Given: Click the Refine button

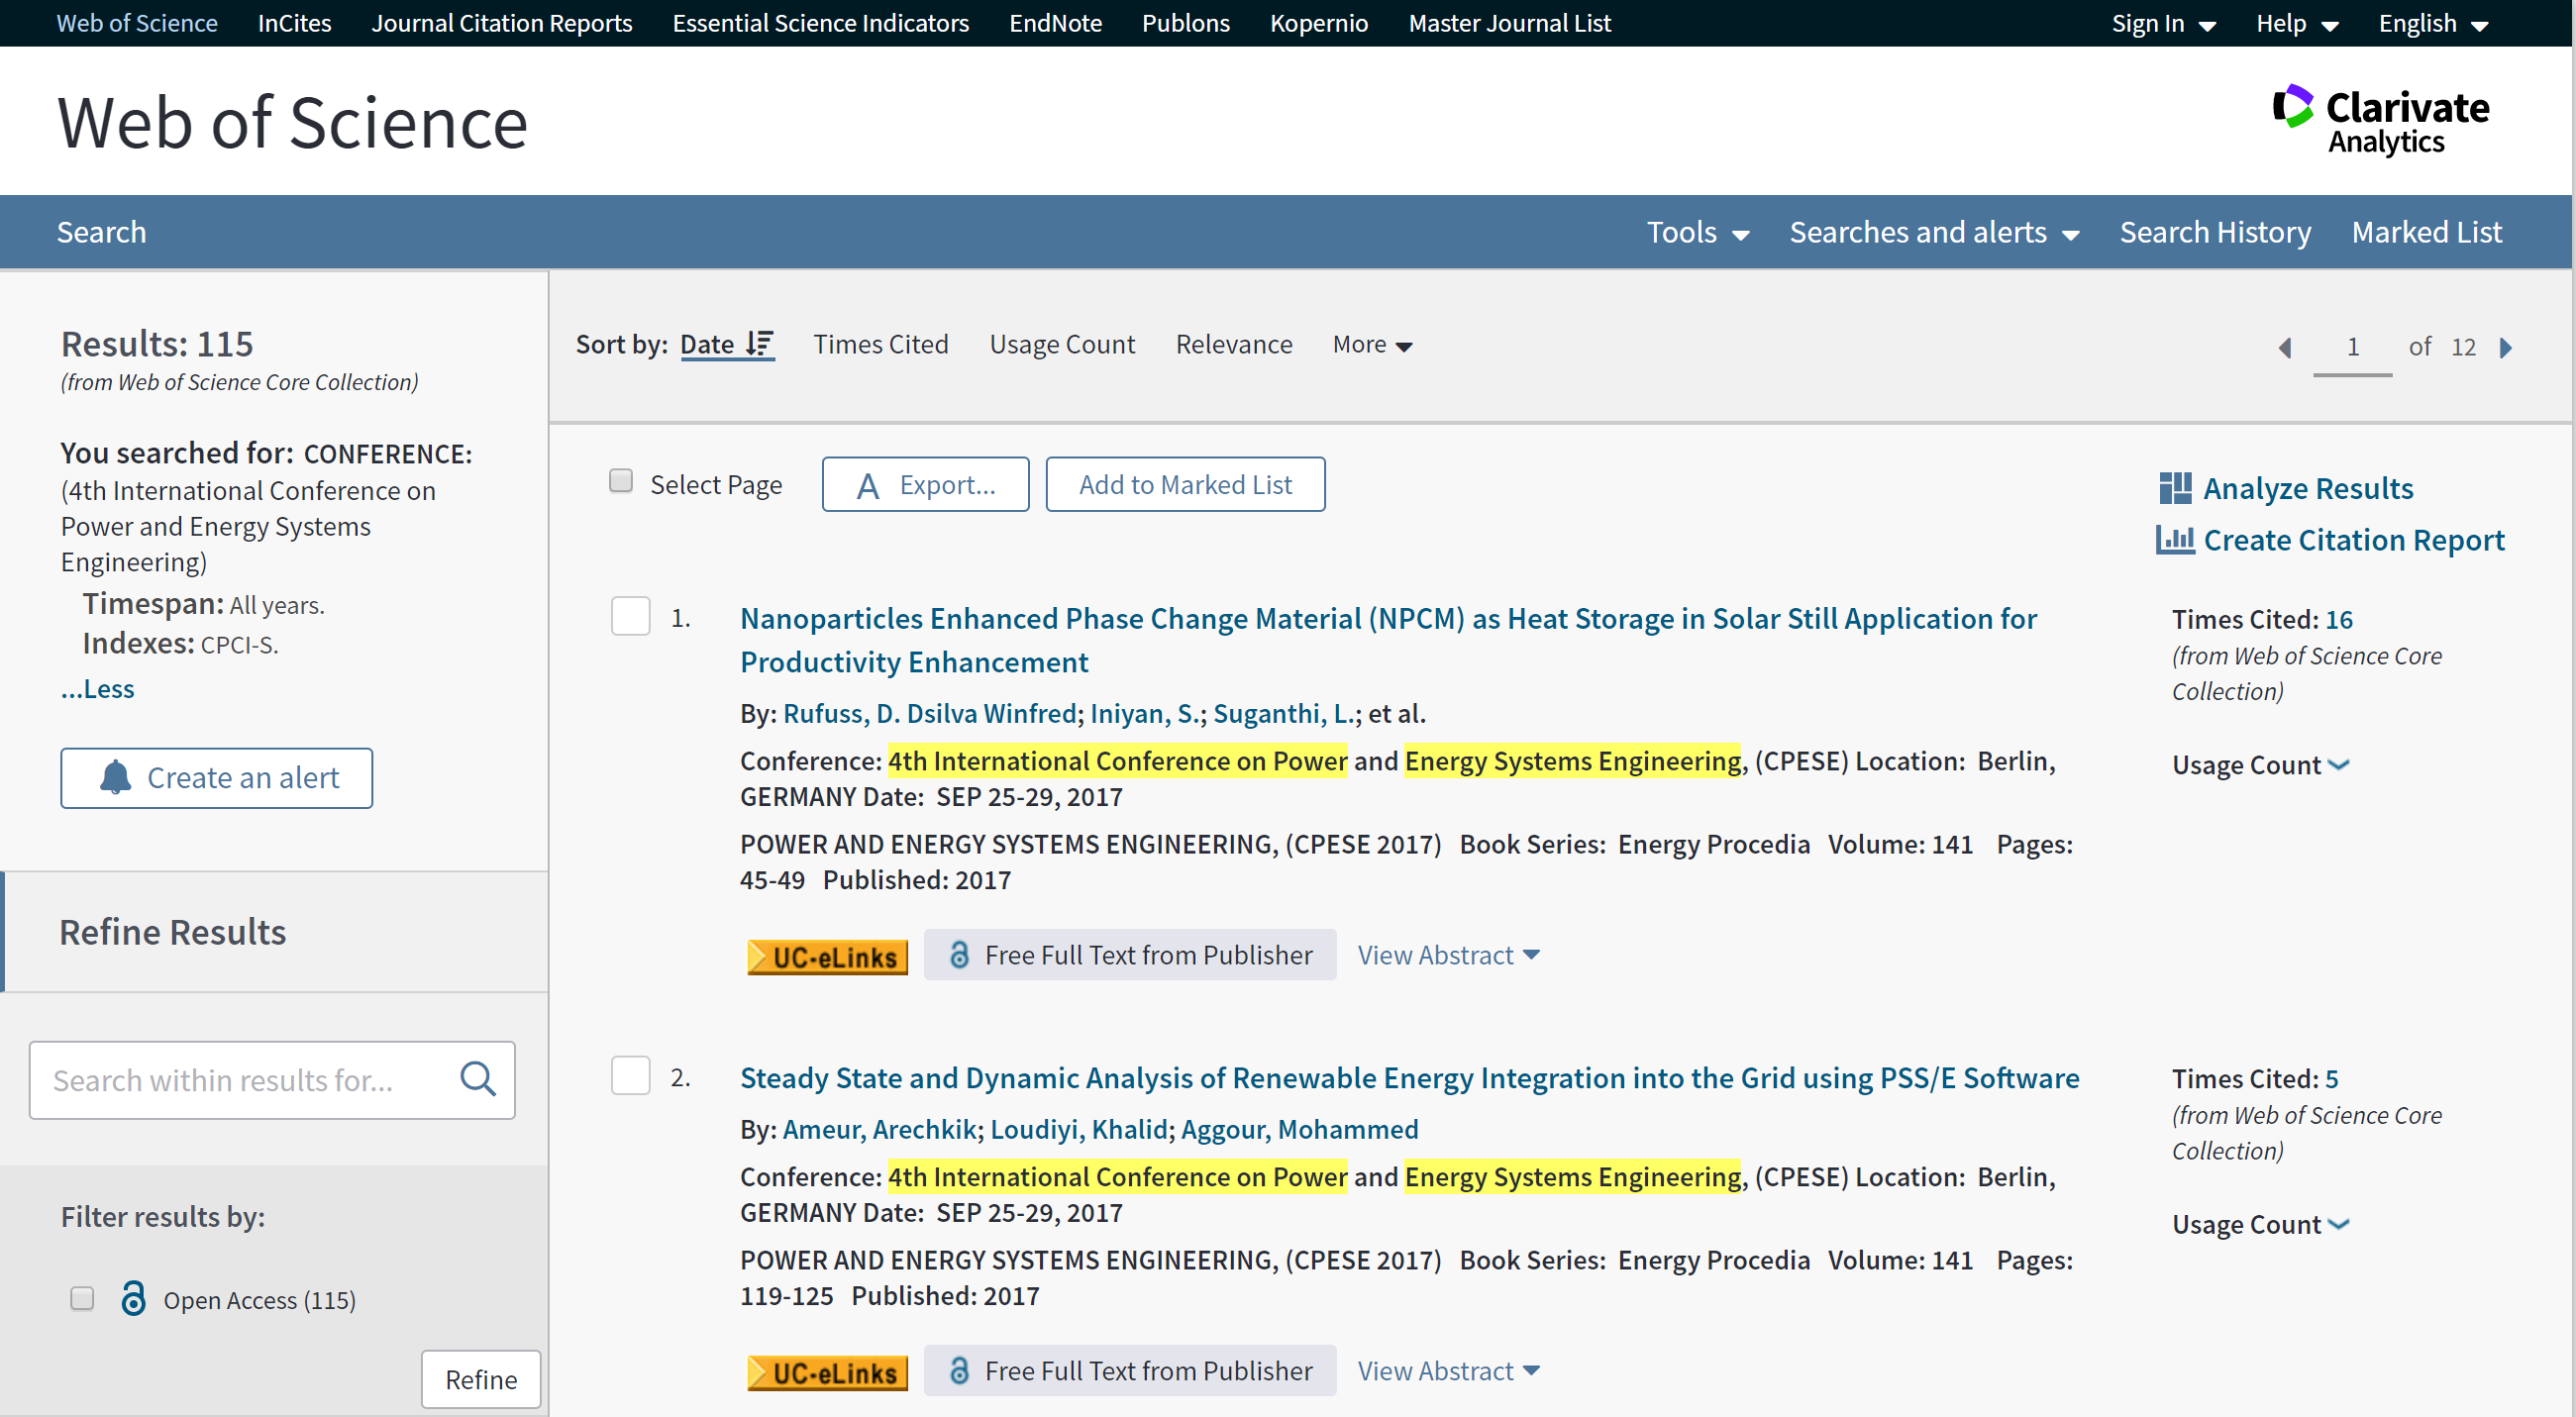Looking at the screenshot, I should tap(481, 1379).
